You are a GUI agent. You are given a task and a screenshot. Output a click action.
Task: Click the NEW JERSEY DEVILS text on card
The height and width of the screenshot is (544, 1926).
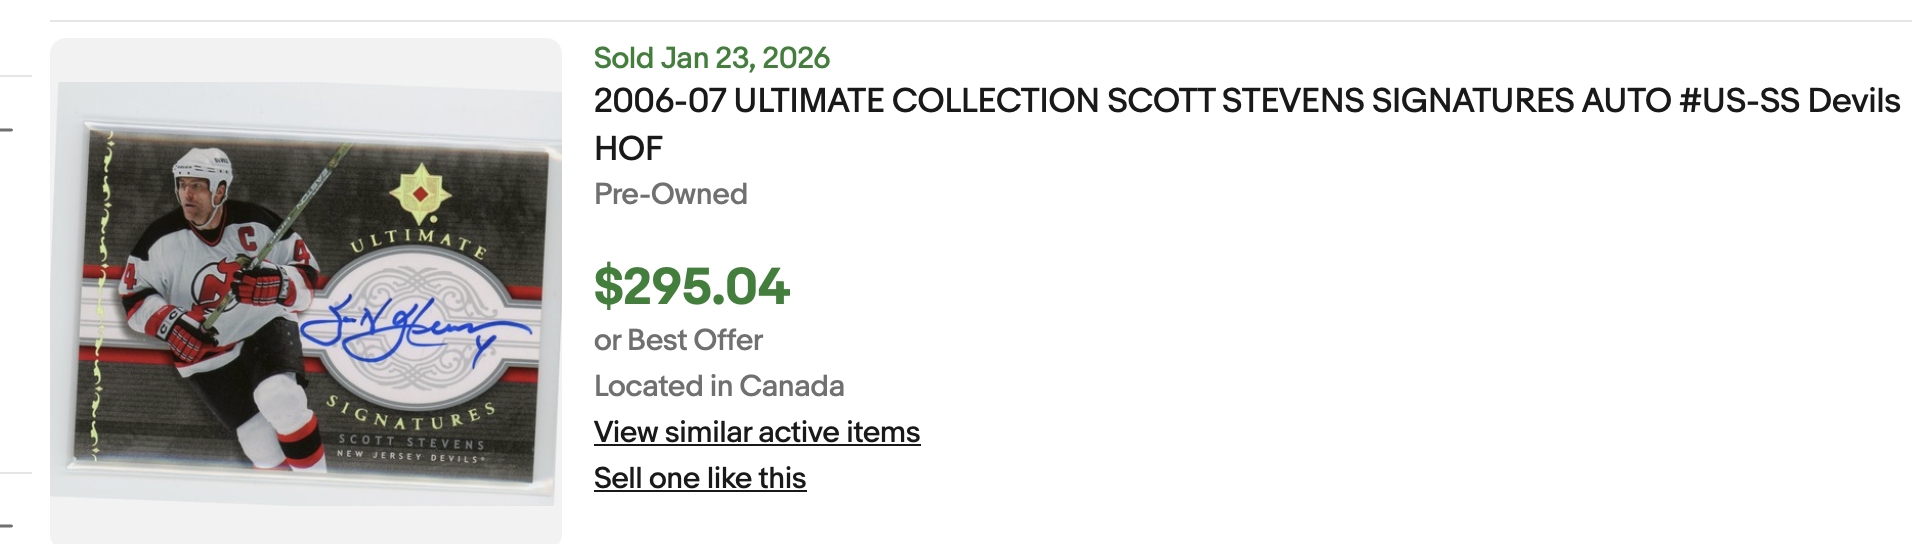(x=410, y=456)
